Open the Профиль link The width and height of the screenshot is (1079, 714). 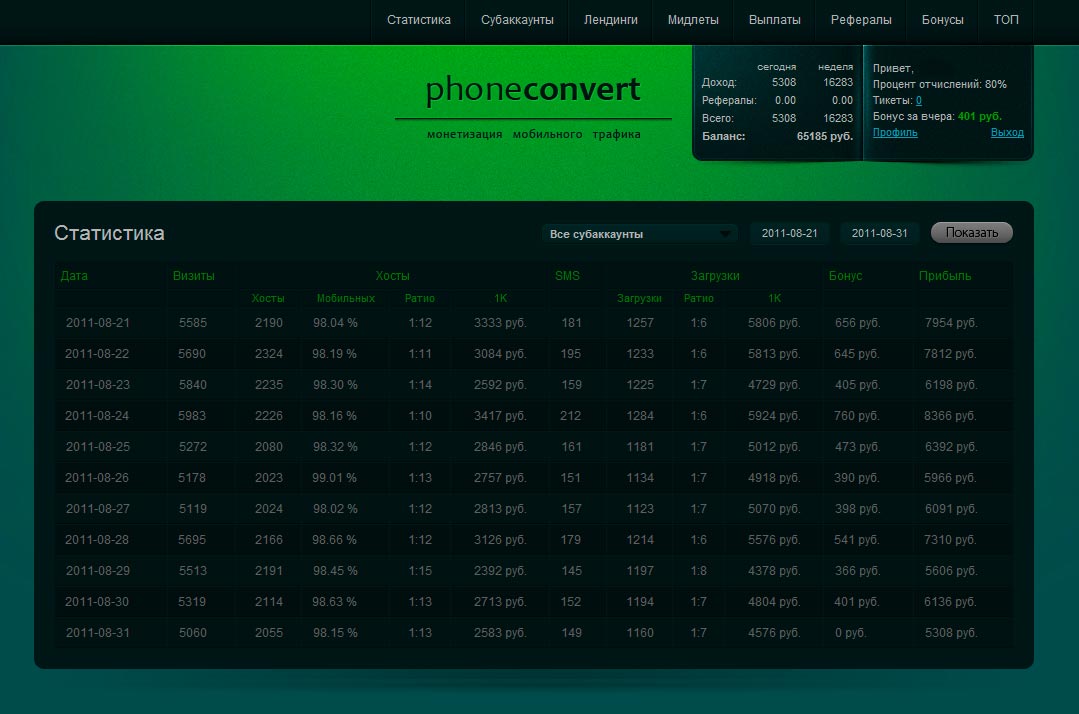895,132
